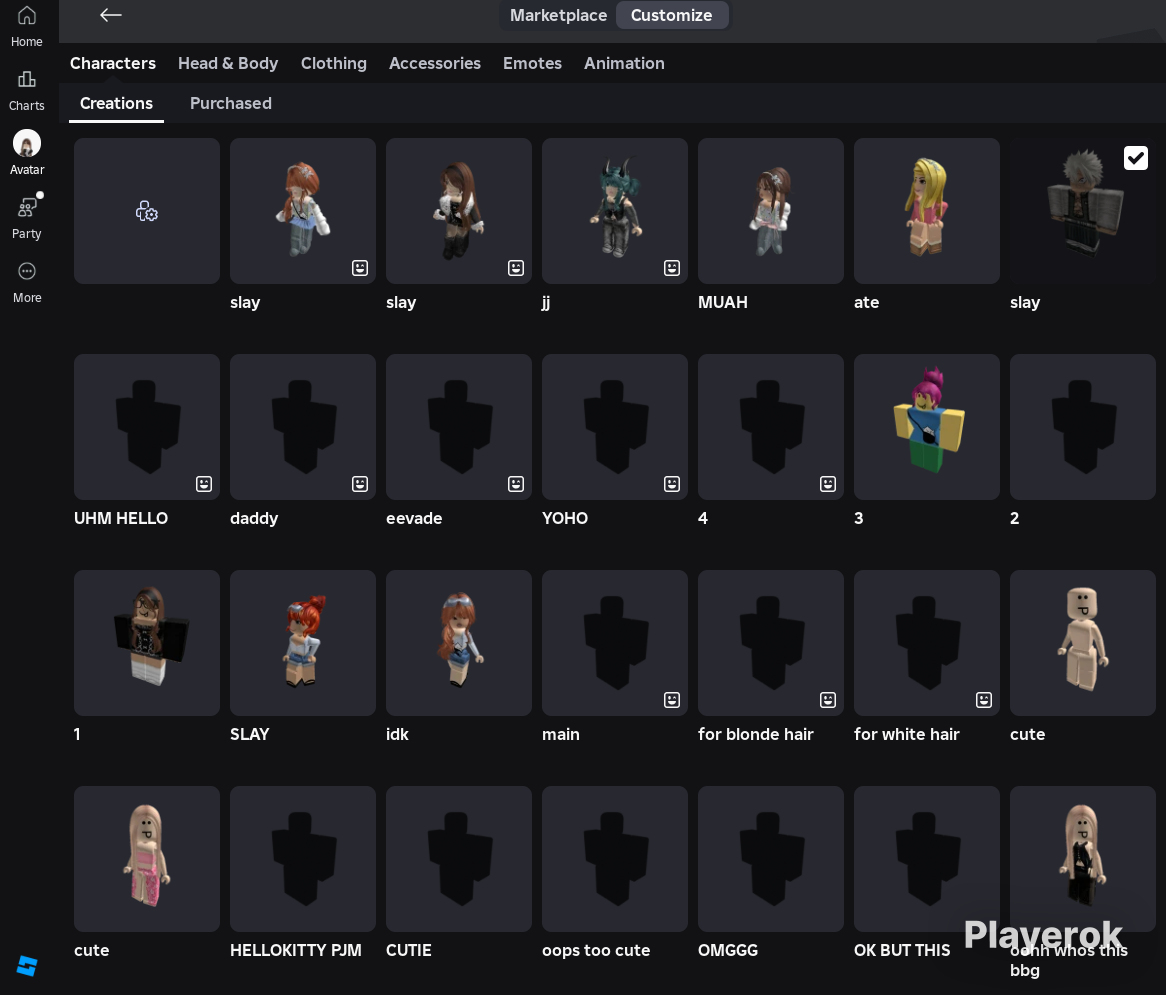
Task: Click the emote icon on eevade character
Action: (516, 484)
